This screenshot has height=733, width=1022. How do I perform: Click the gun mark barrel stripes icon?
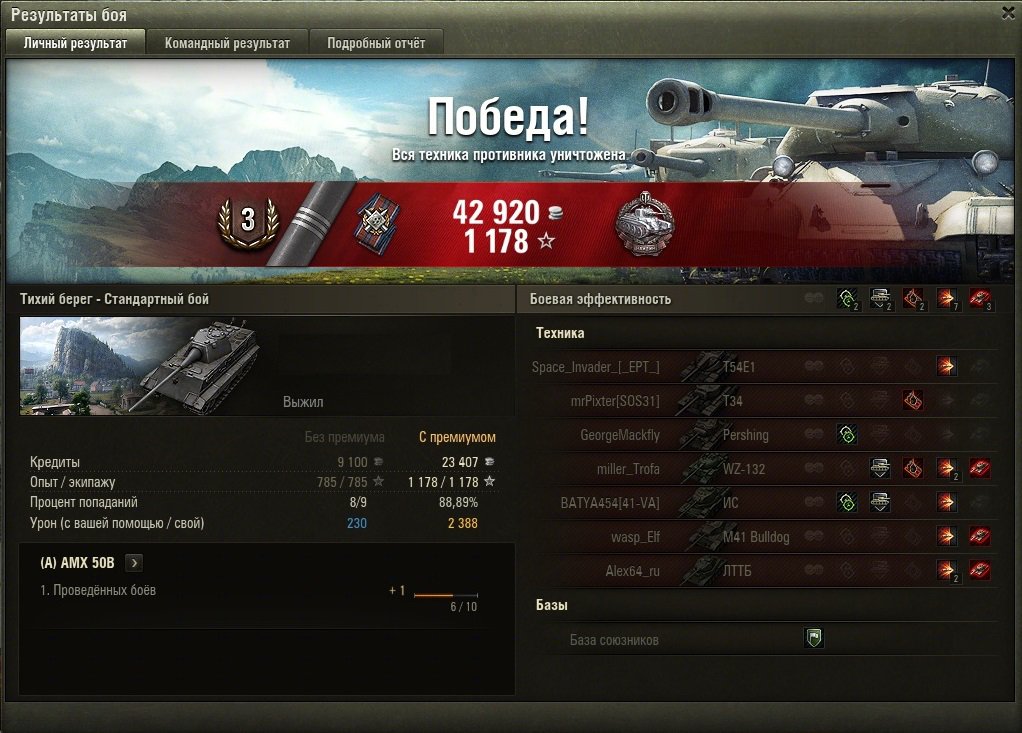coord(310,223)
